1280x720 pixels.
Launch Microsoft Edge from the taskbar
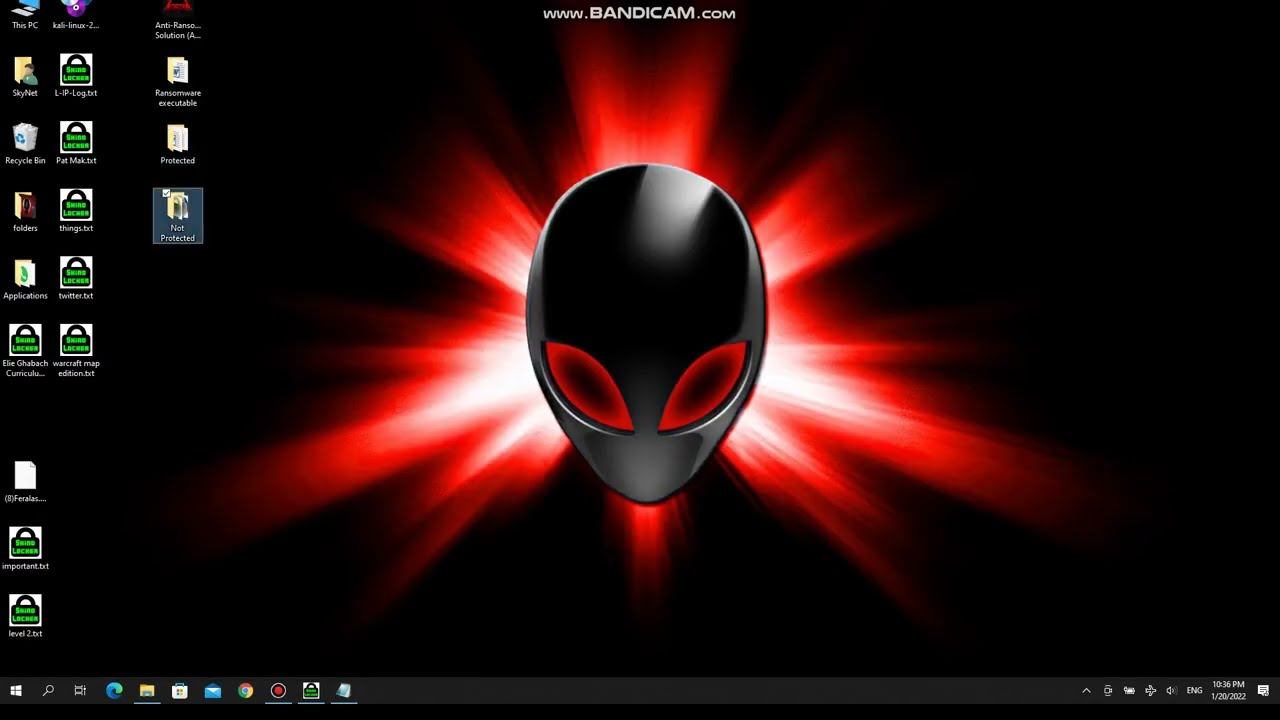(114, 690)
